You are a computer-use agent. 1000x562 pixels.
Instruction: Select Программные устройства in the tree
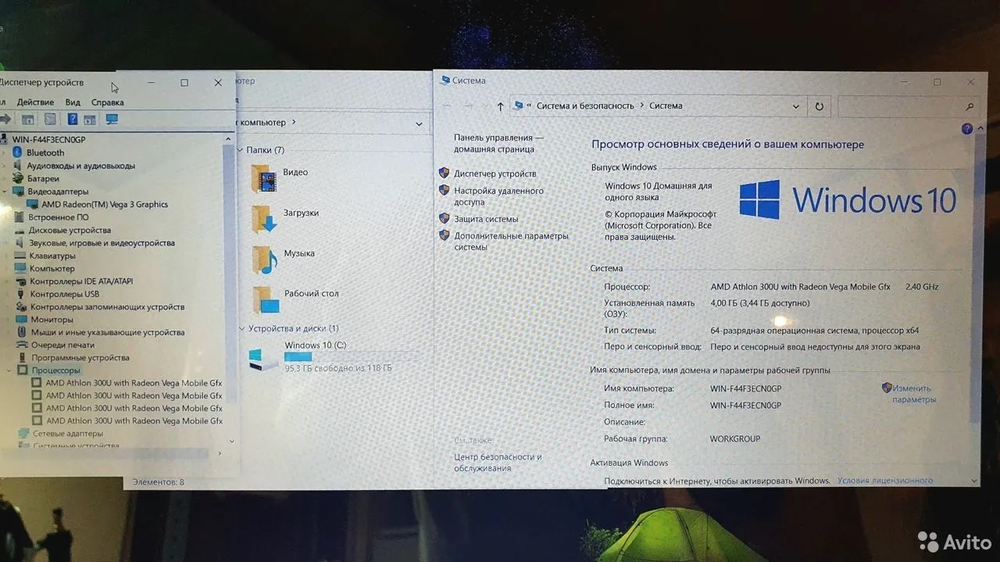(80, 358)
